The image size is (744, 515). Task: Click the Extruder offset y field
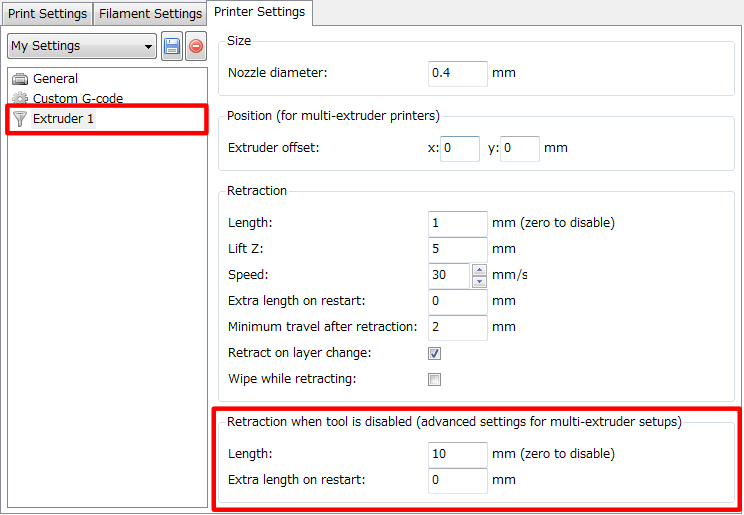click(520, 149)
